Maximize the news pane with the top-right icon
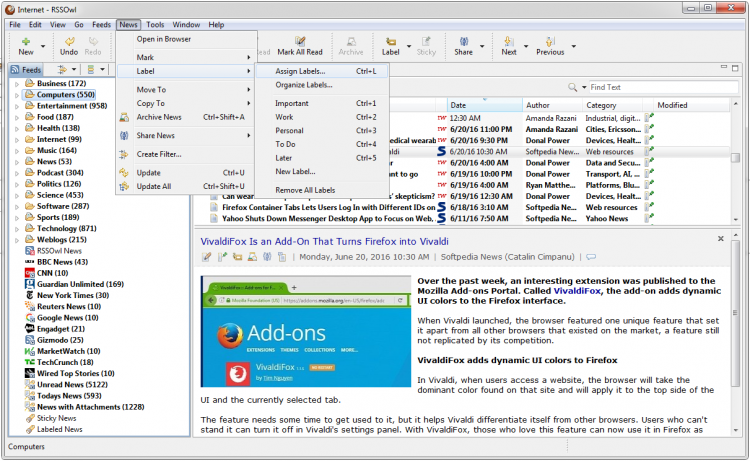750x461 pixels. [735, 68]
